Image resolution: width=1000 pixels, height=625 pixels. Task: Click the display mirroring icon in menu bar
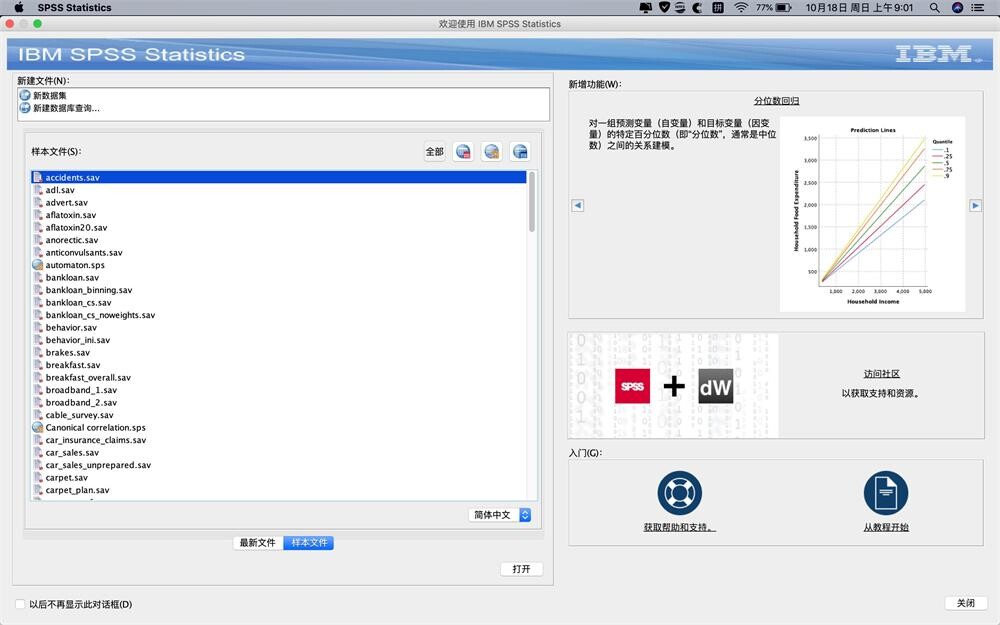tap(645, 8)
